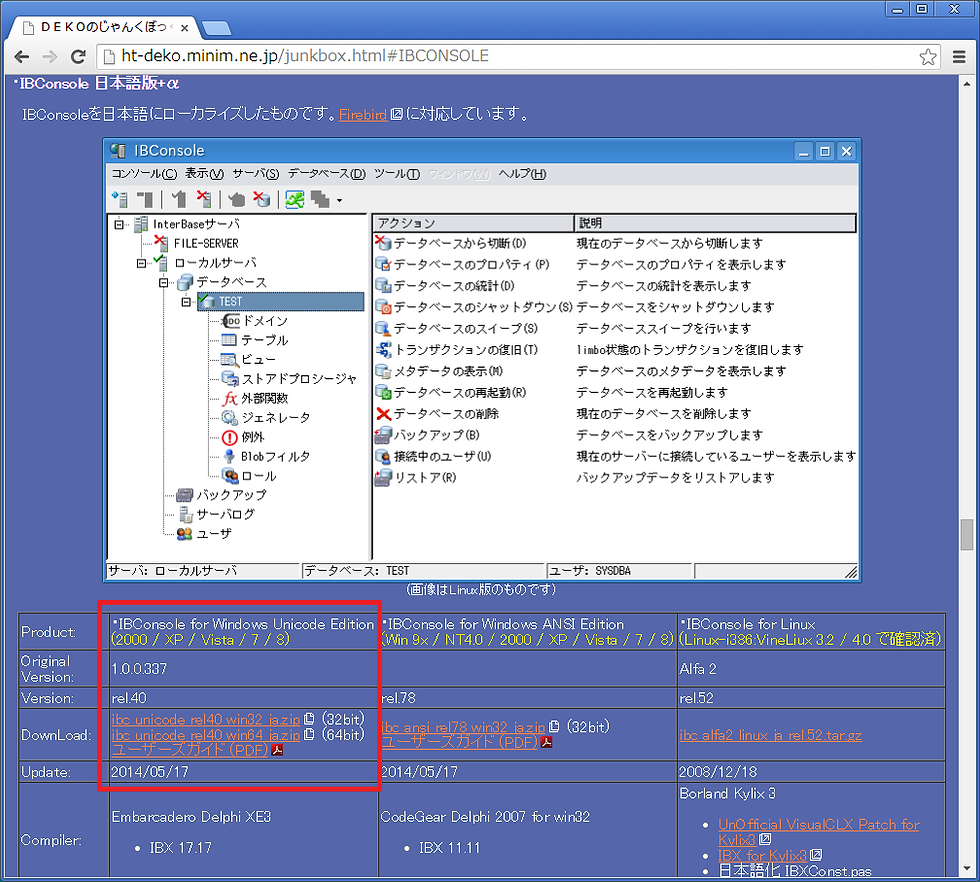Open the ツール(T) menu in IBConsole
Image resolution: width=980 pixels, height=882 pixels.
[x=397, y=174]
